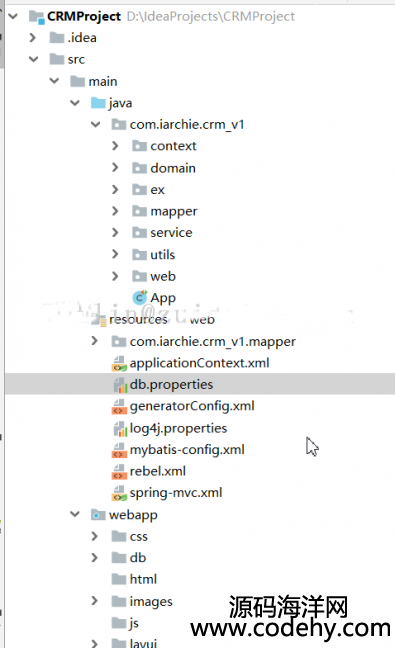Expand the mapper package
Image resolution: width=395 pixels, height=648 pixels.
click(115, 211)
